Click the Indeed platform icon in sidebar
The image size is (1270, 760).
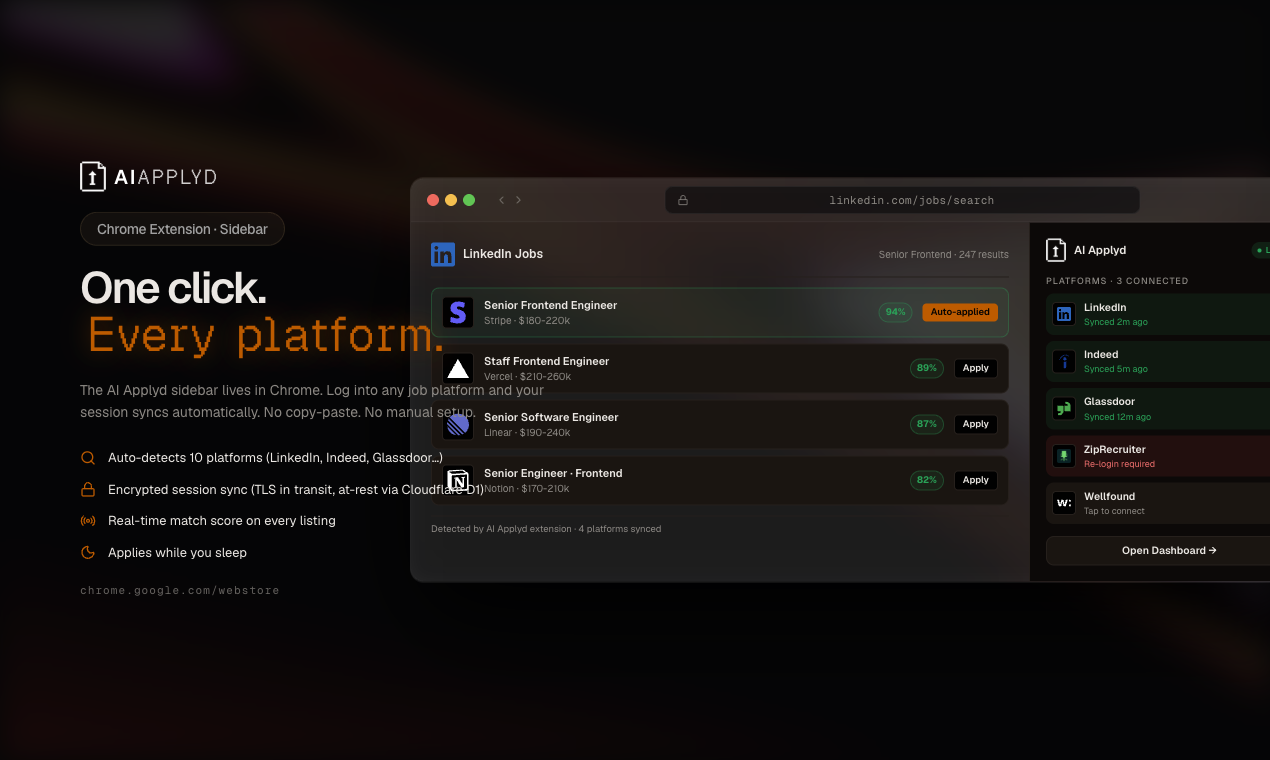1064,361
